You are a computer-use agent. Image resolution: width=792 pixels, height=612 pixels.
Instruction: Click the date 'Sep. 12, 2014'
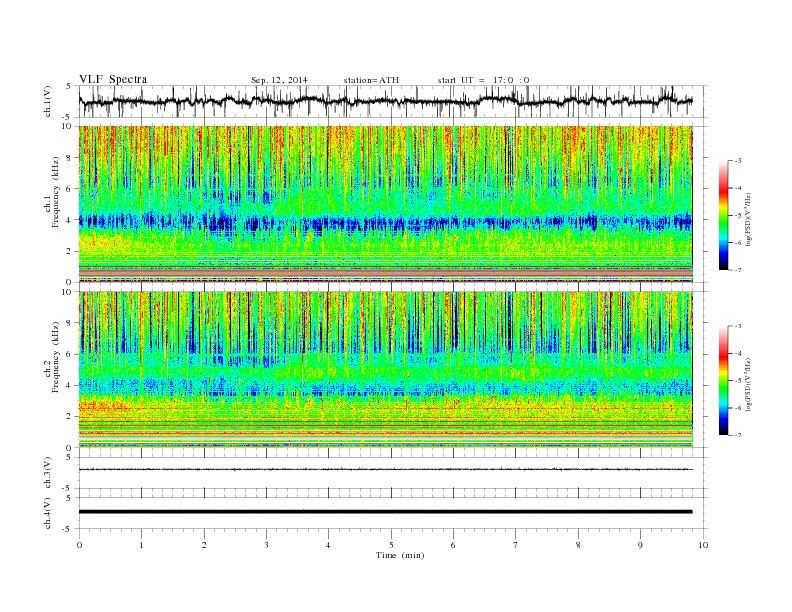279,80
